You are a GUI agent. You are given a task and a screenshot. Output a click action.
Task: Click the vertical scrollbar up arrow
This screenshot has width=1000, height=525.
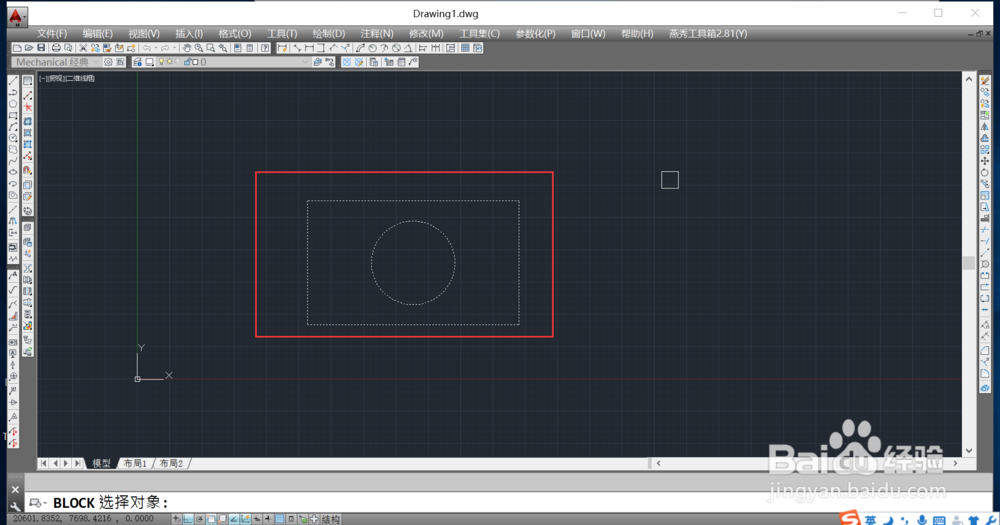pos(969,80)
